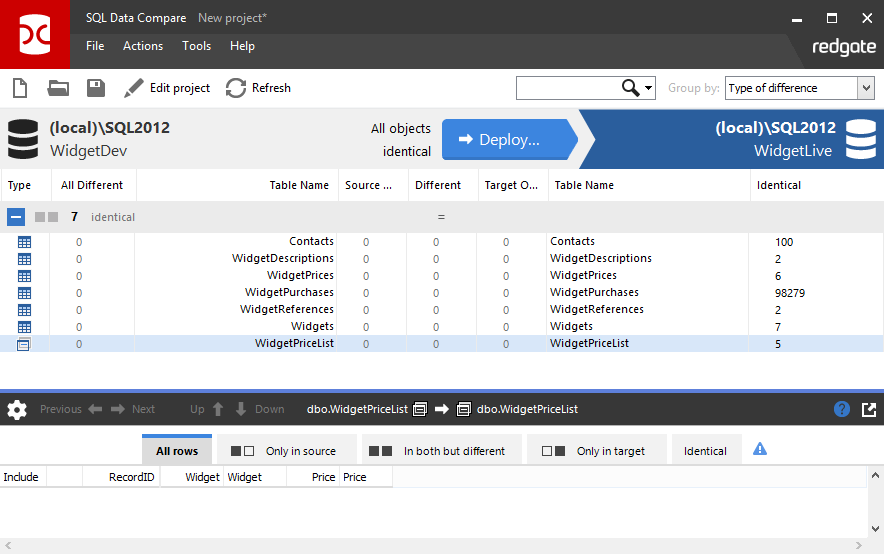The width and height of the screenshot is (884, 554).
Task: Expand the search options dropdown arrow
Action: 649,88
